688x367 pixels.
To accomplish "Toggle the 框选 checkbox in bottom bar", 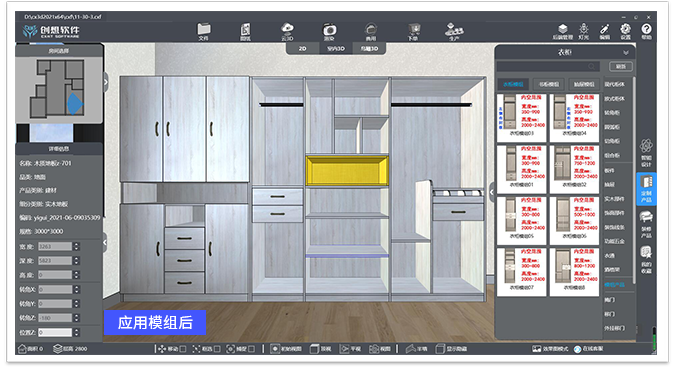I will [217, 349].
